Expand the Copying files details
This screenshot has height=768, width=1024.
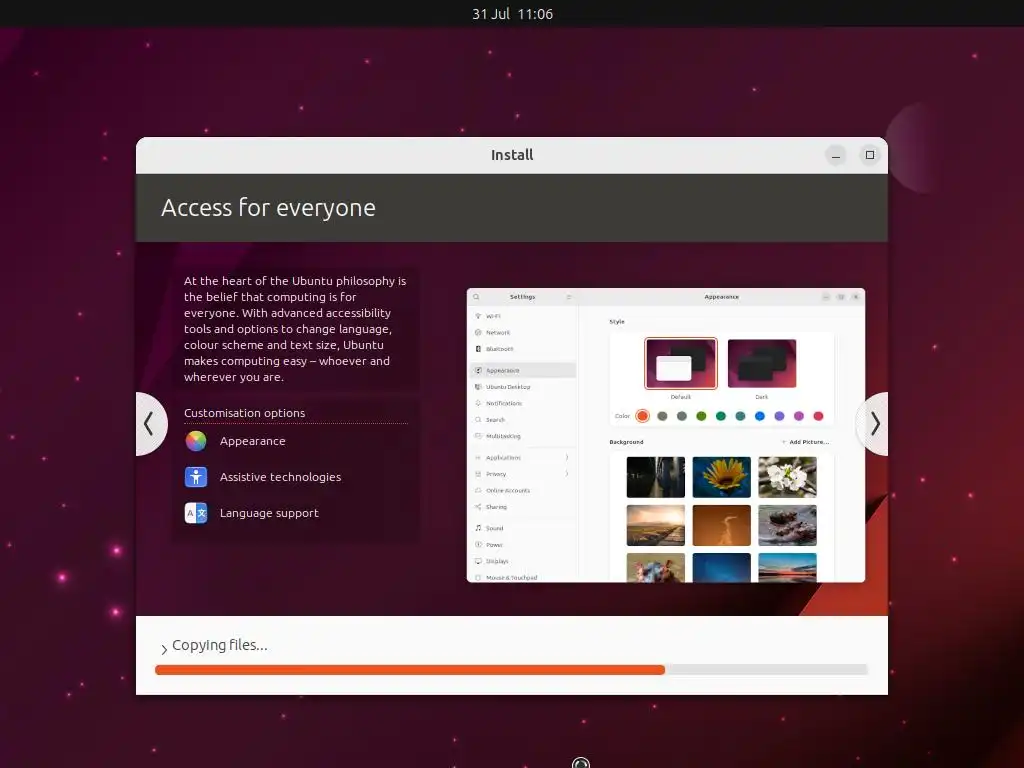coord(164,649)
